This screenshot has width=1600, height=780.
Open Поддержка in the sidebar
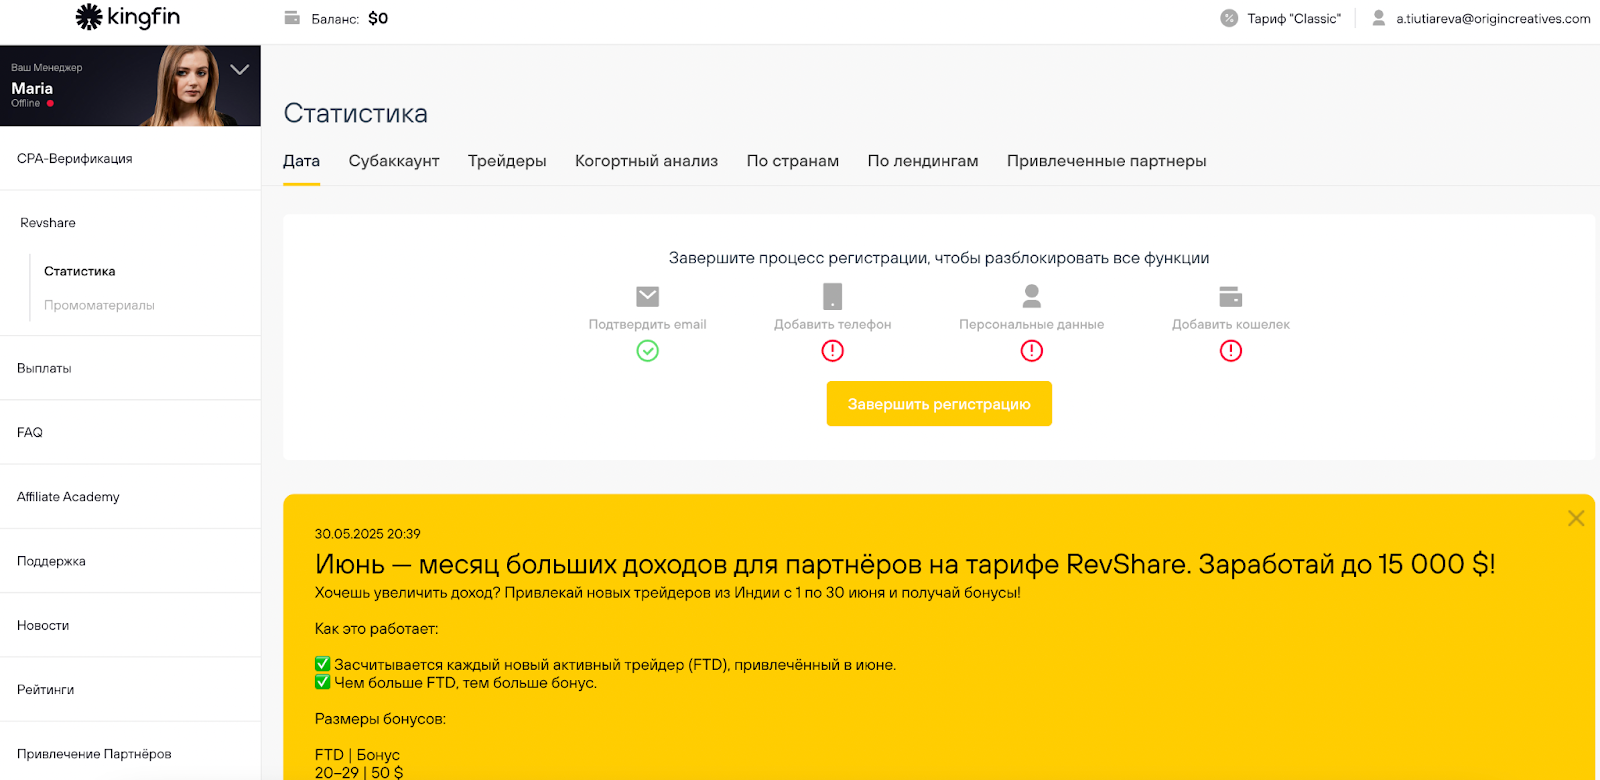[130, 561]
